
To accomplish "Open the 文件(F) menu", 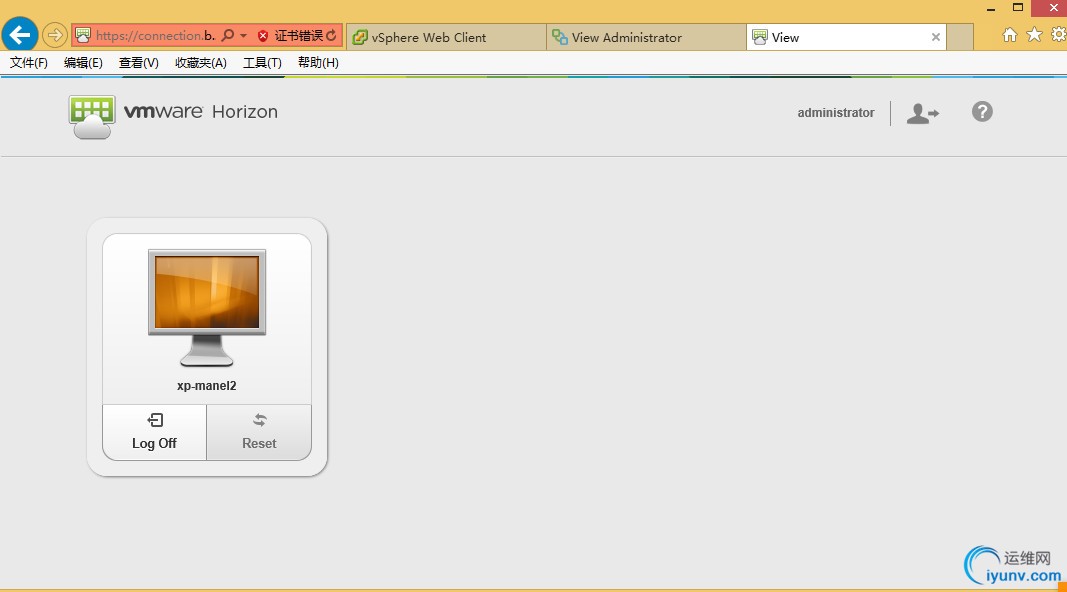I will 29,63.
